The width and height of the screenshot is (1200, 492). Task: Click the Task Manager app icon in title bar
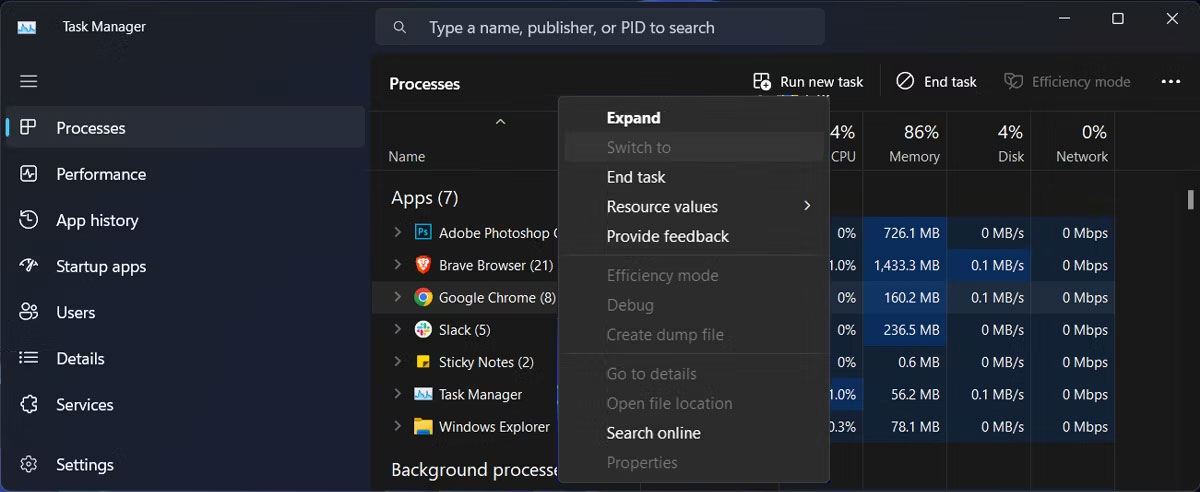[27, 27]
